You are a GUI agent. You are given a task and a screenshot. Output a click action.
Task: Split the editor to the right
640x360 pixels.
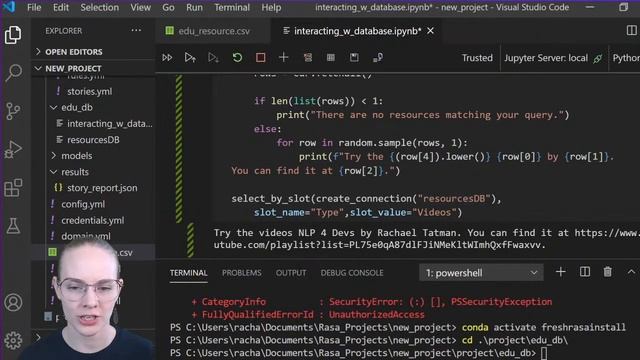tap(631, 31)
